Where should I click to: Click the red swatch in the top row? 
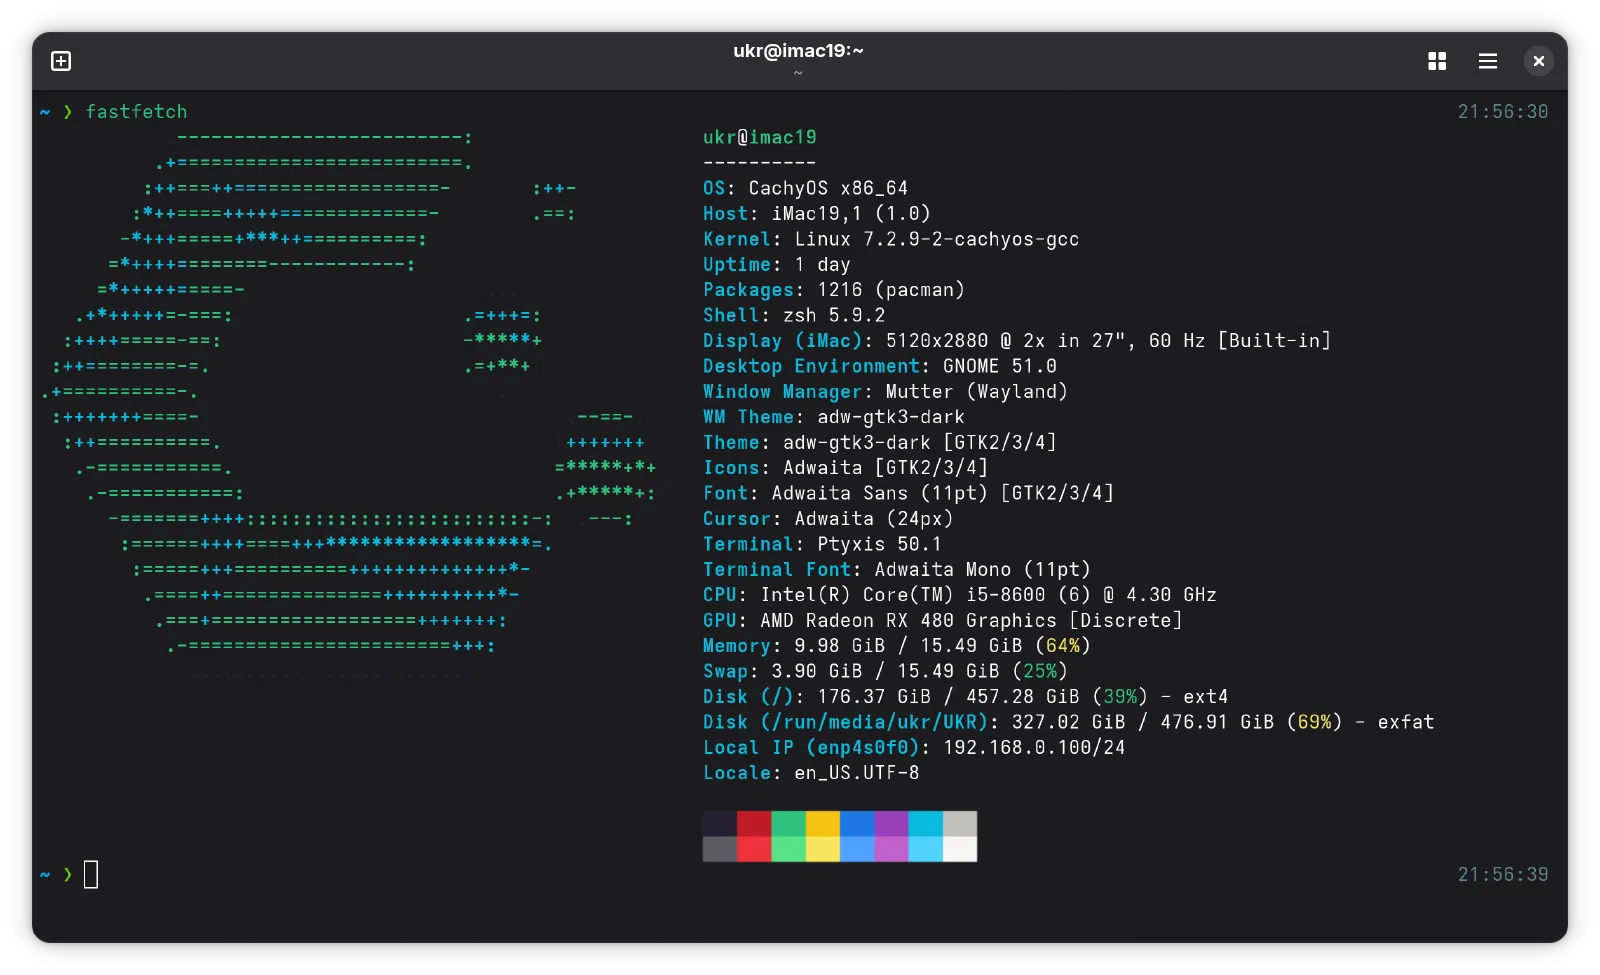click(754, 823)
